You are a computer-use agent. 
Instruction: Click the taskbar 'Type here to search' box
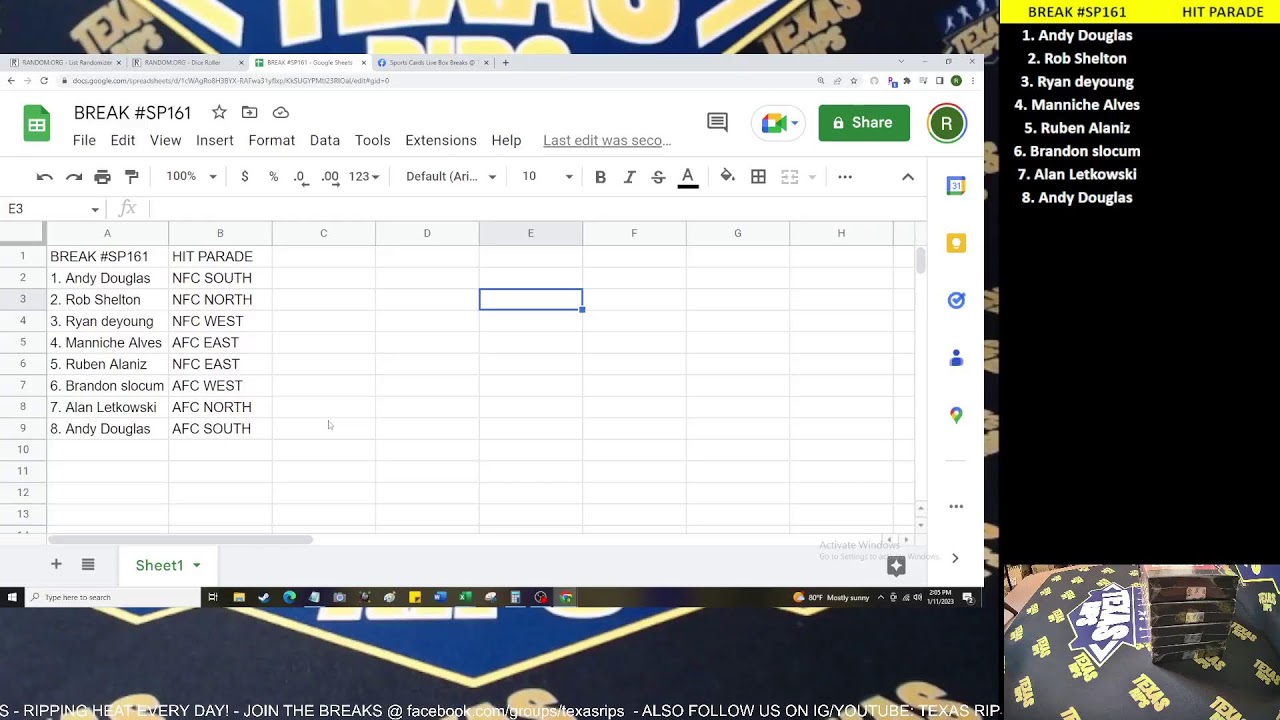[x=113, y=597]
